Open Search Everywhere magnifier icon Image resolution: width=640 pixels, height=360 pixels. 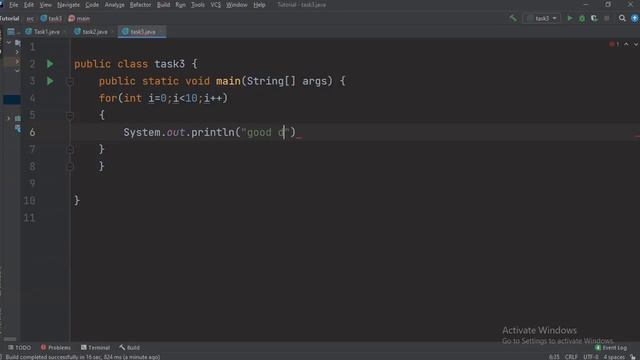coord(622,18)
